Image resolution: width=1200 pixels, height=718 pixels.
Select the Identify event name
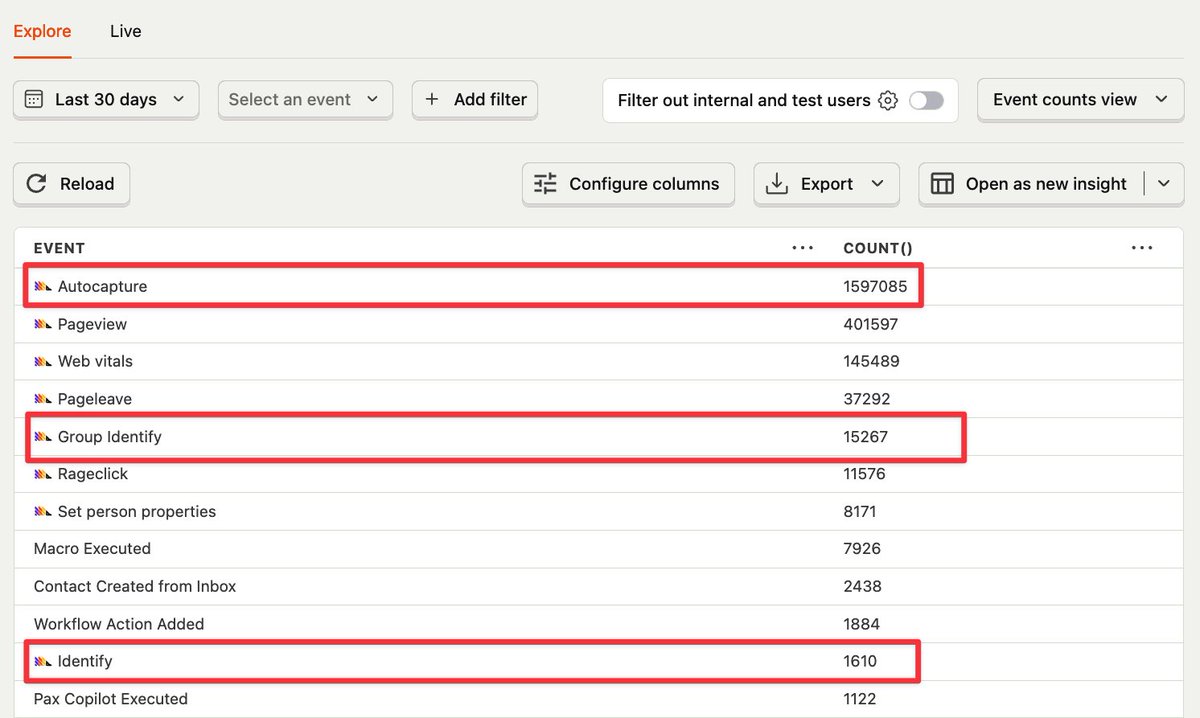(85, 661)
